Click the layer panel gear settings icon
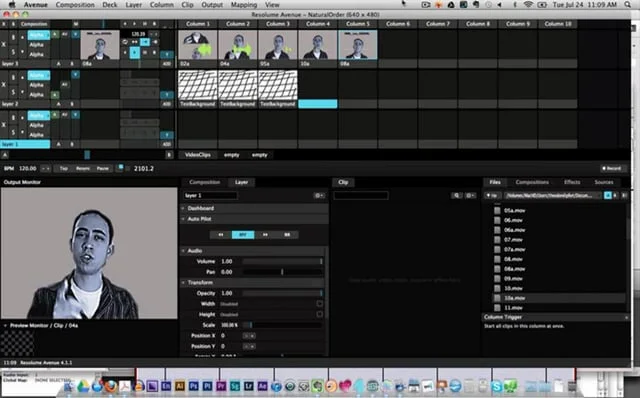 [x=319, y=196]
